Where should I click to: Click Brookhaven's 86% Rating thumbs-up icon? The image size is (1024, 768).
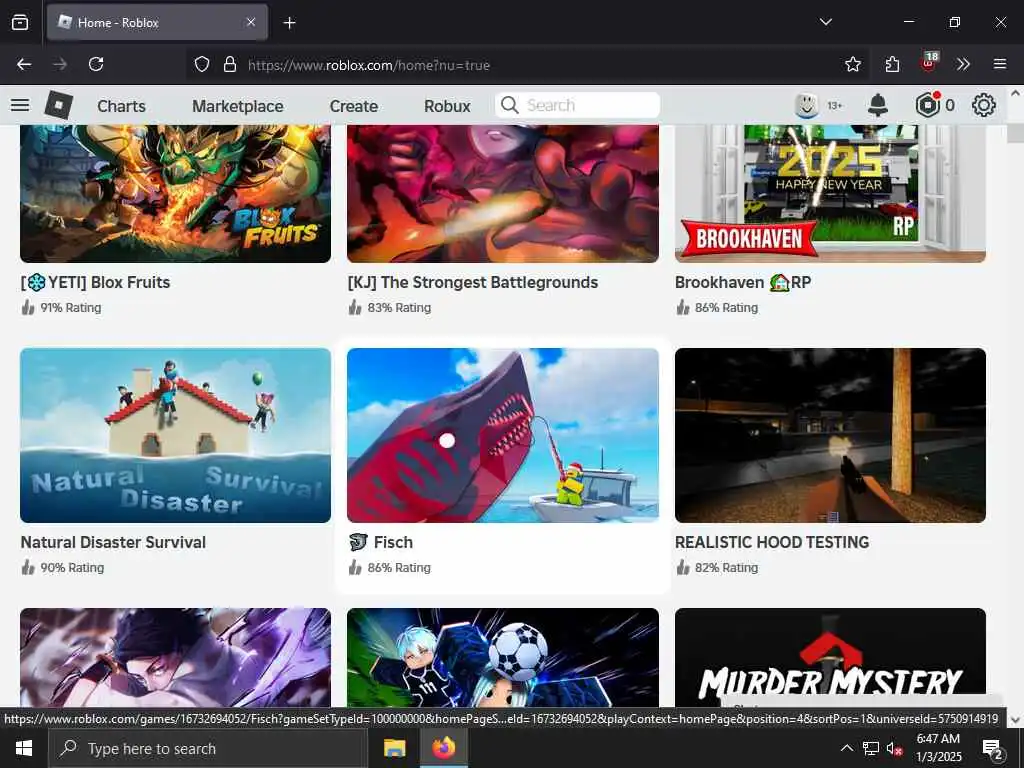pos(682,308)
